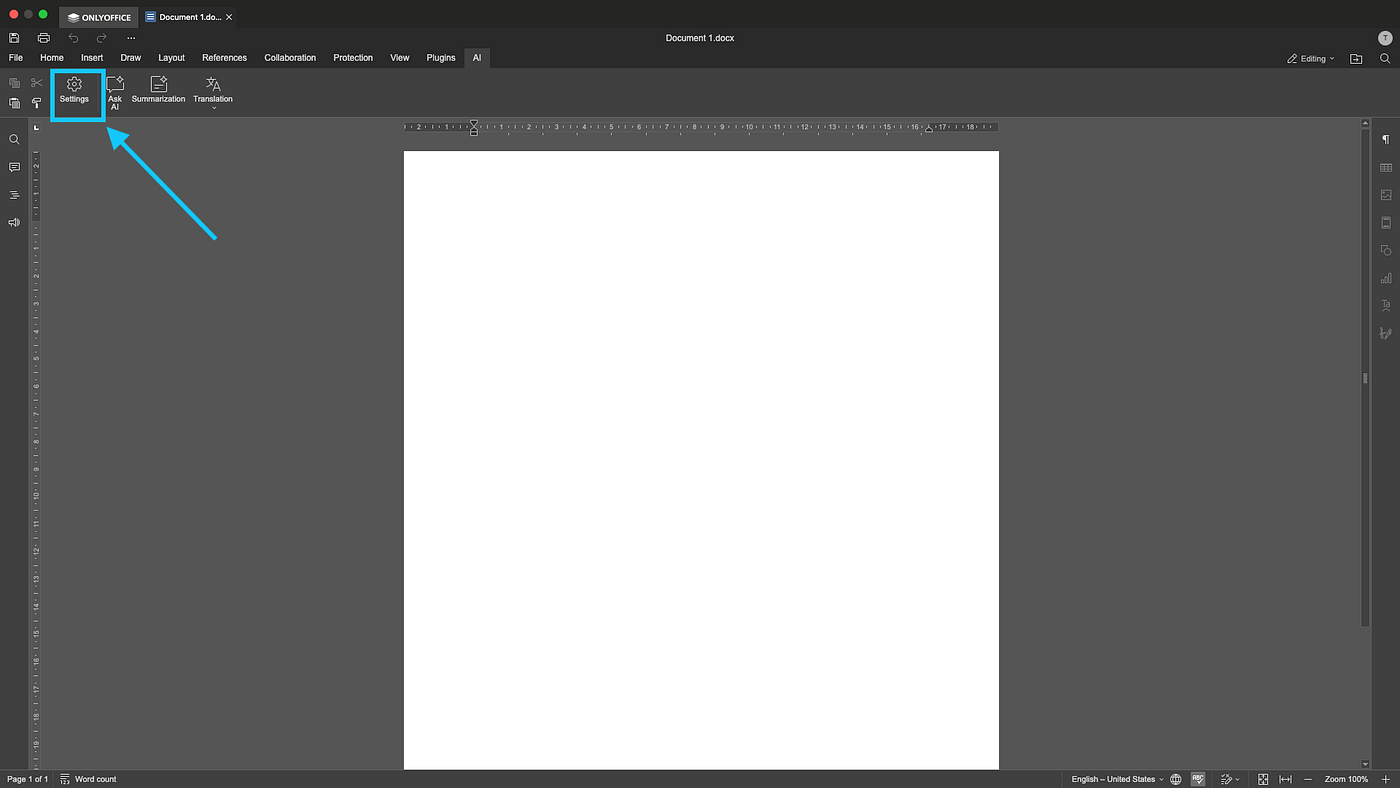Close the Document 1.docx tab
Image resolution: width=1400 pixels, height=788 pixels.
(229, 17)
